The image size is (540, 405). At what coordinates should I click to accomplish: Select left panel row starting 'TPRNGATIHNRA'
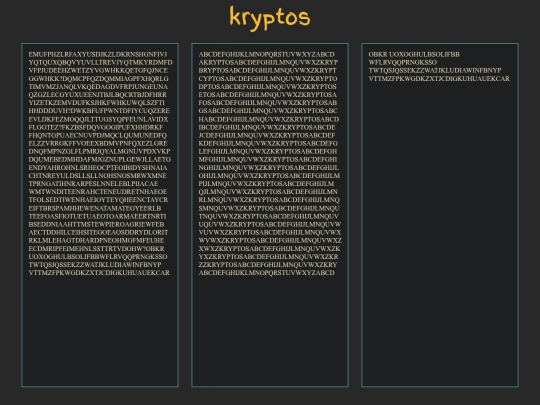click(94, 184)
